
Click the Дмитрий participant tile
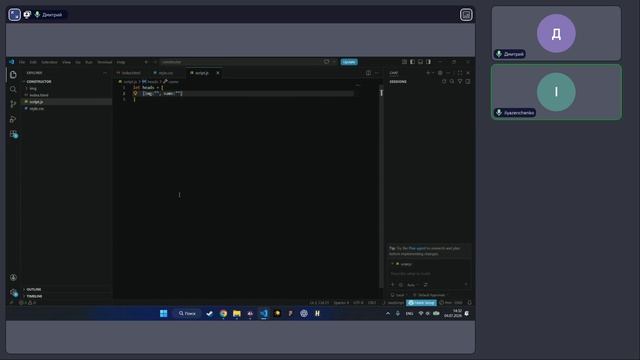pos(556,33)
